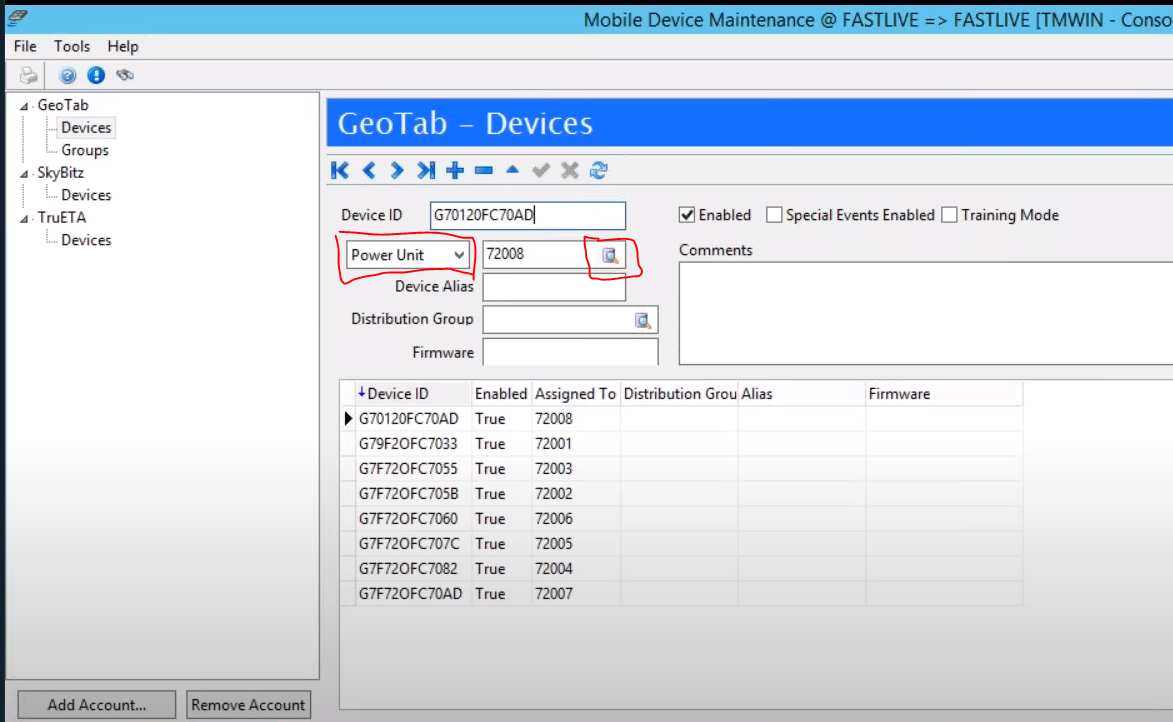This screenshot has width=1173, height=722.
Task: Open the Distribution Group lookup icon
Action: point(643,320)
